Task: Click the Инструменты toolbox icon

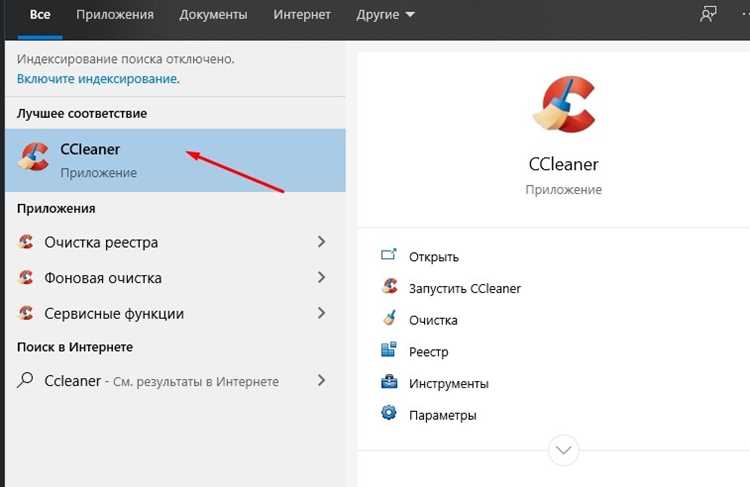Action: 389,381
